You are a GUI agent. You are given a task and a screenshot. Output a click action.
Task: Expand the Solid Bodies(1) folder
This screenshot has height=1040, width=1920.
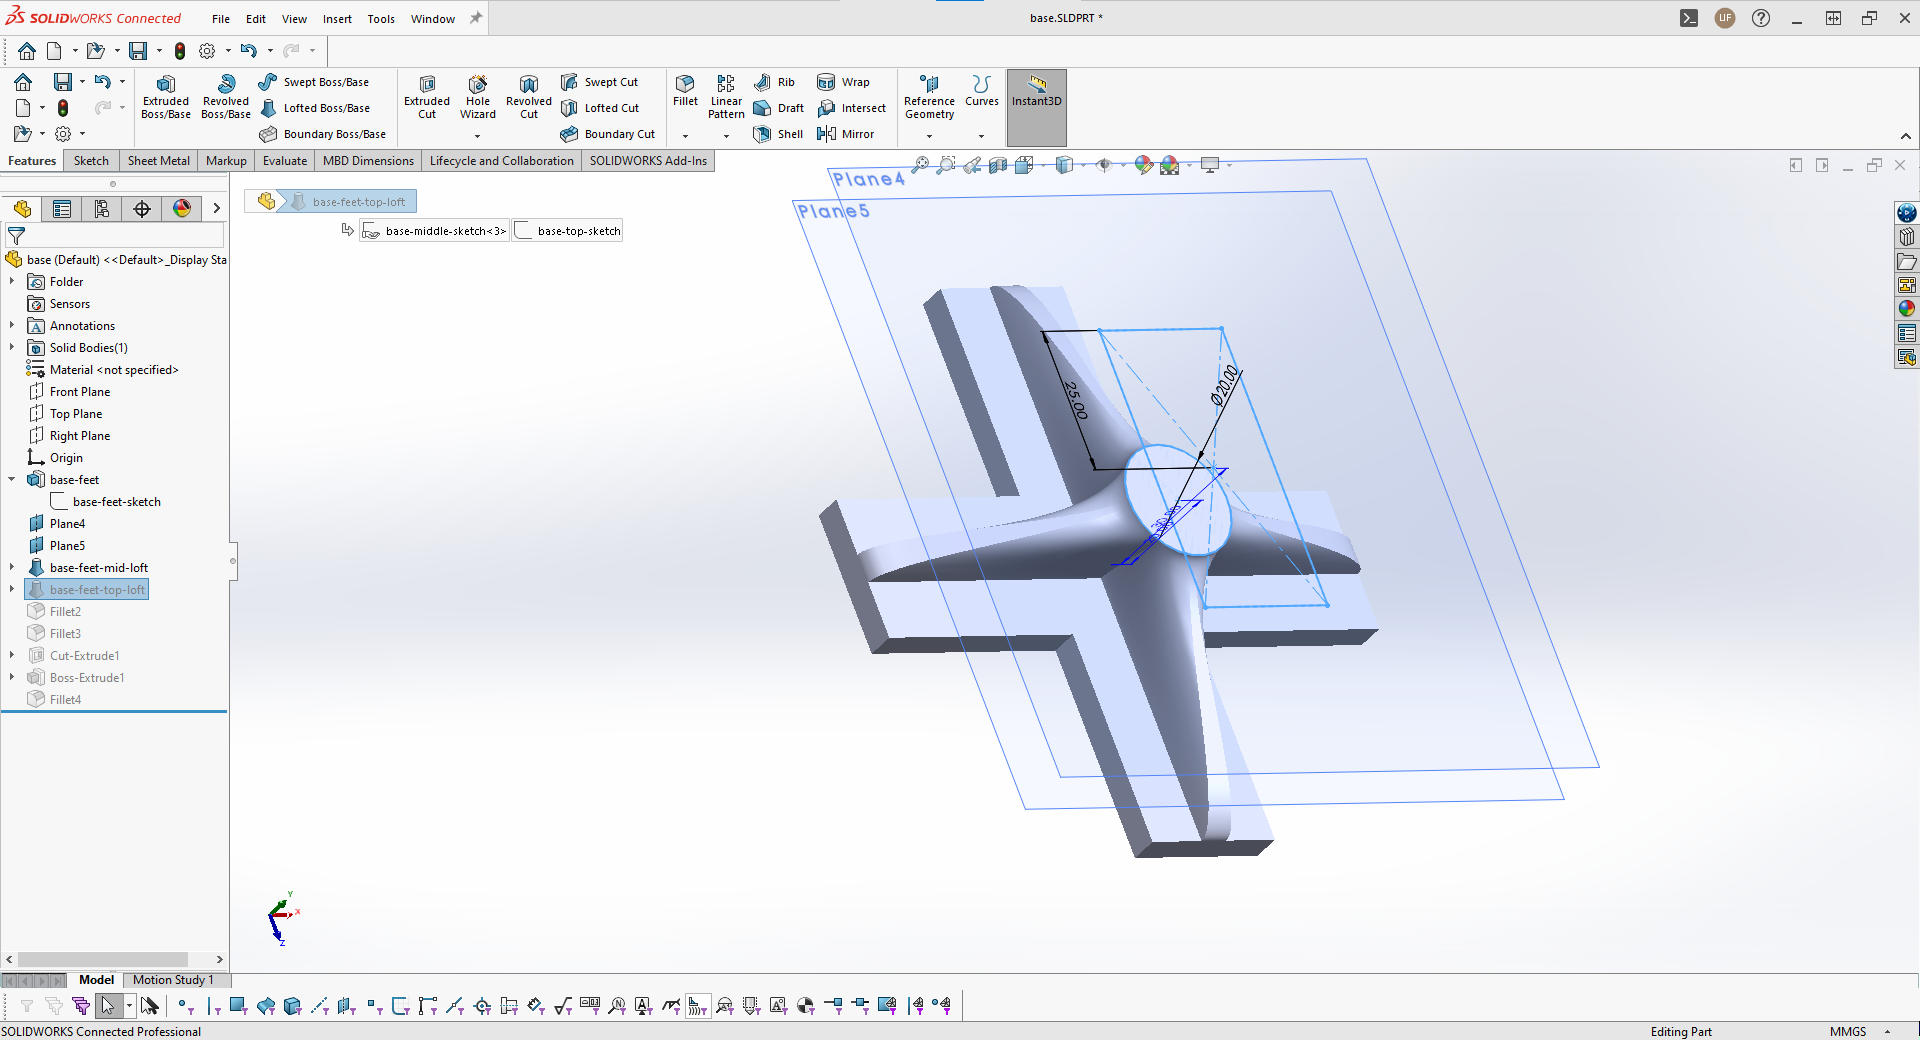pos(12,348)
